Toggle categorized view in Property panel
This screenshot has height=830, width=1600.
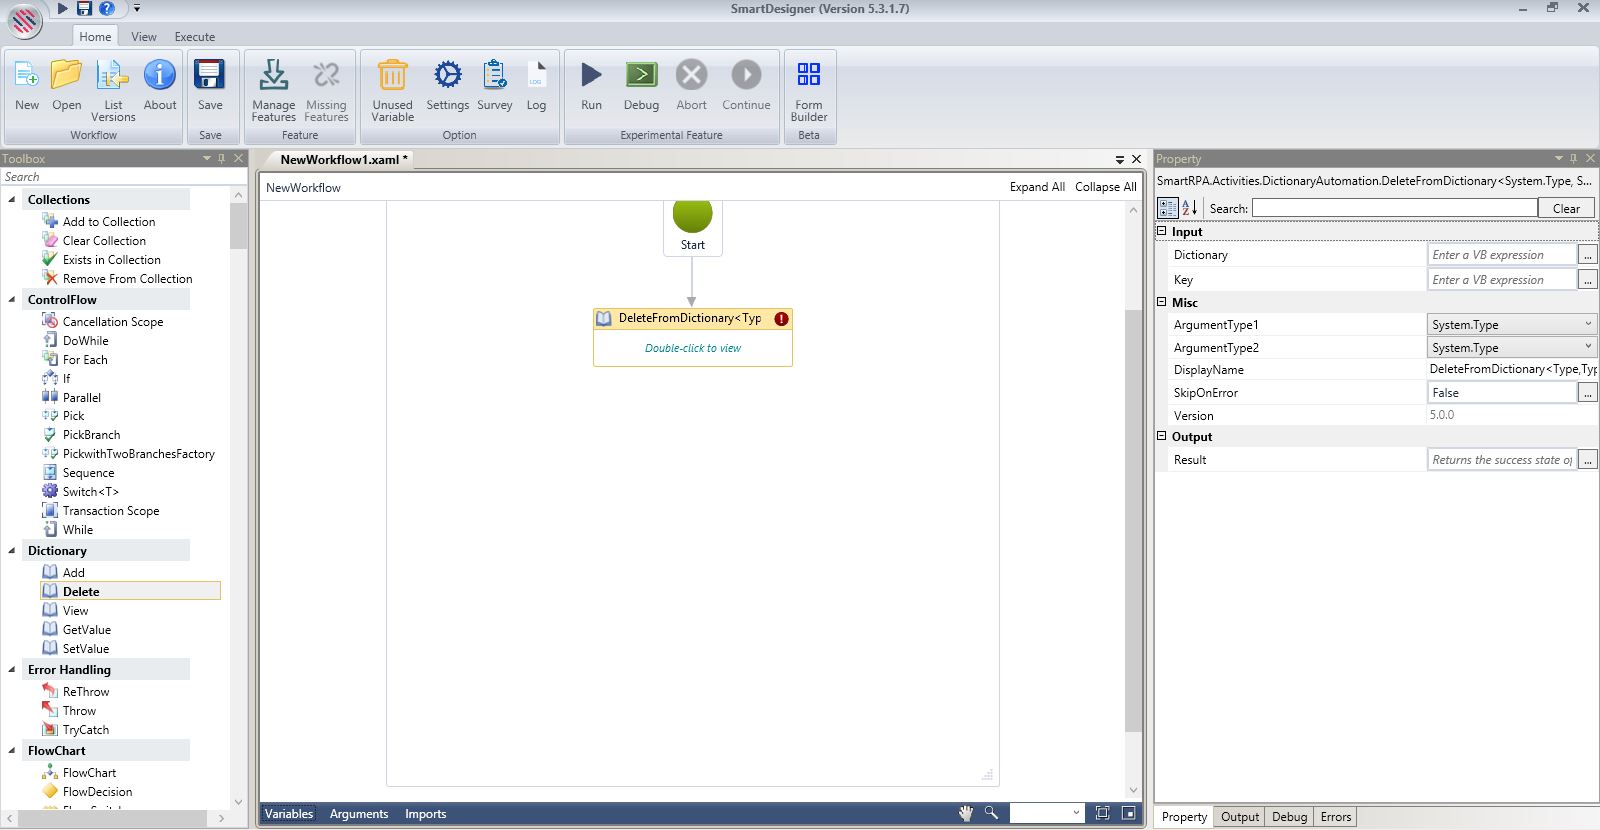(1167, 208)
